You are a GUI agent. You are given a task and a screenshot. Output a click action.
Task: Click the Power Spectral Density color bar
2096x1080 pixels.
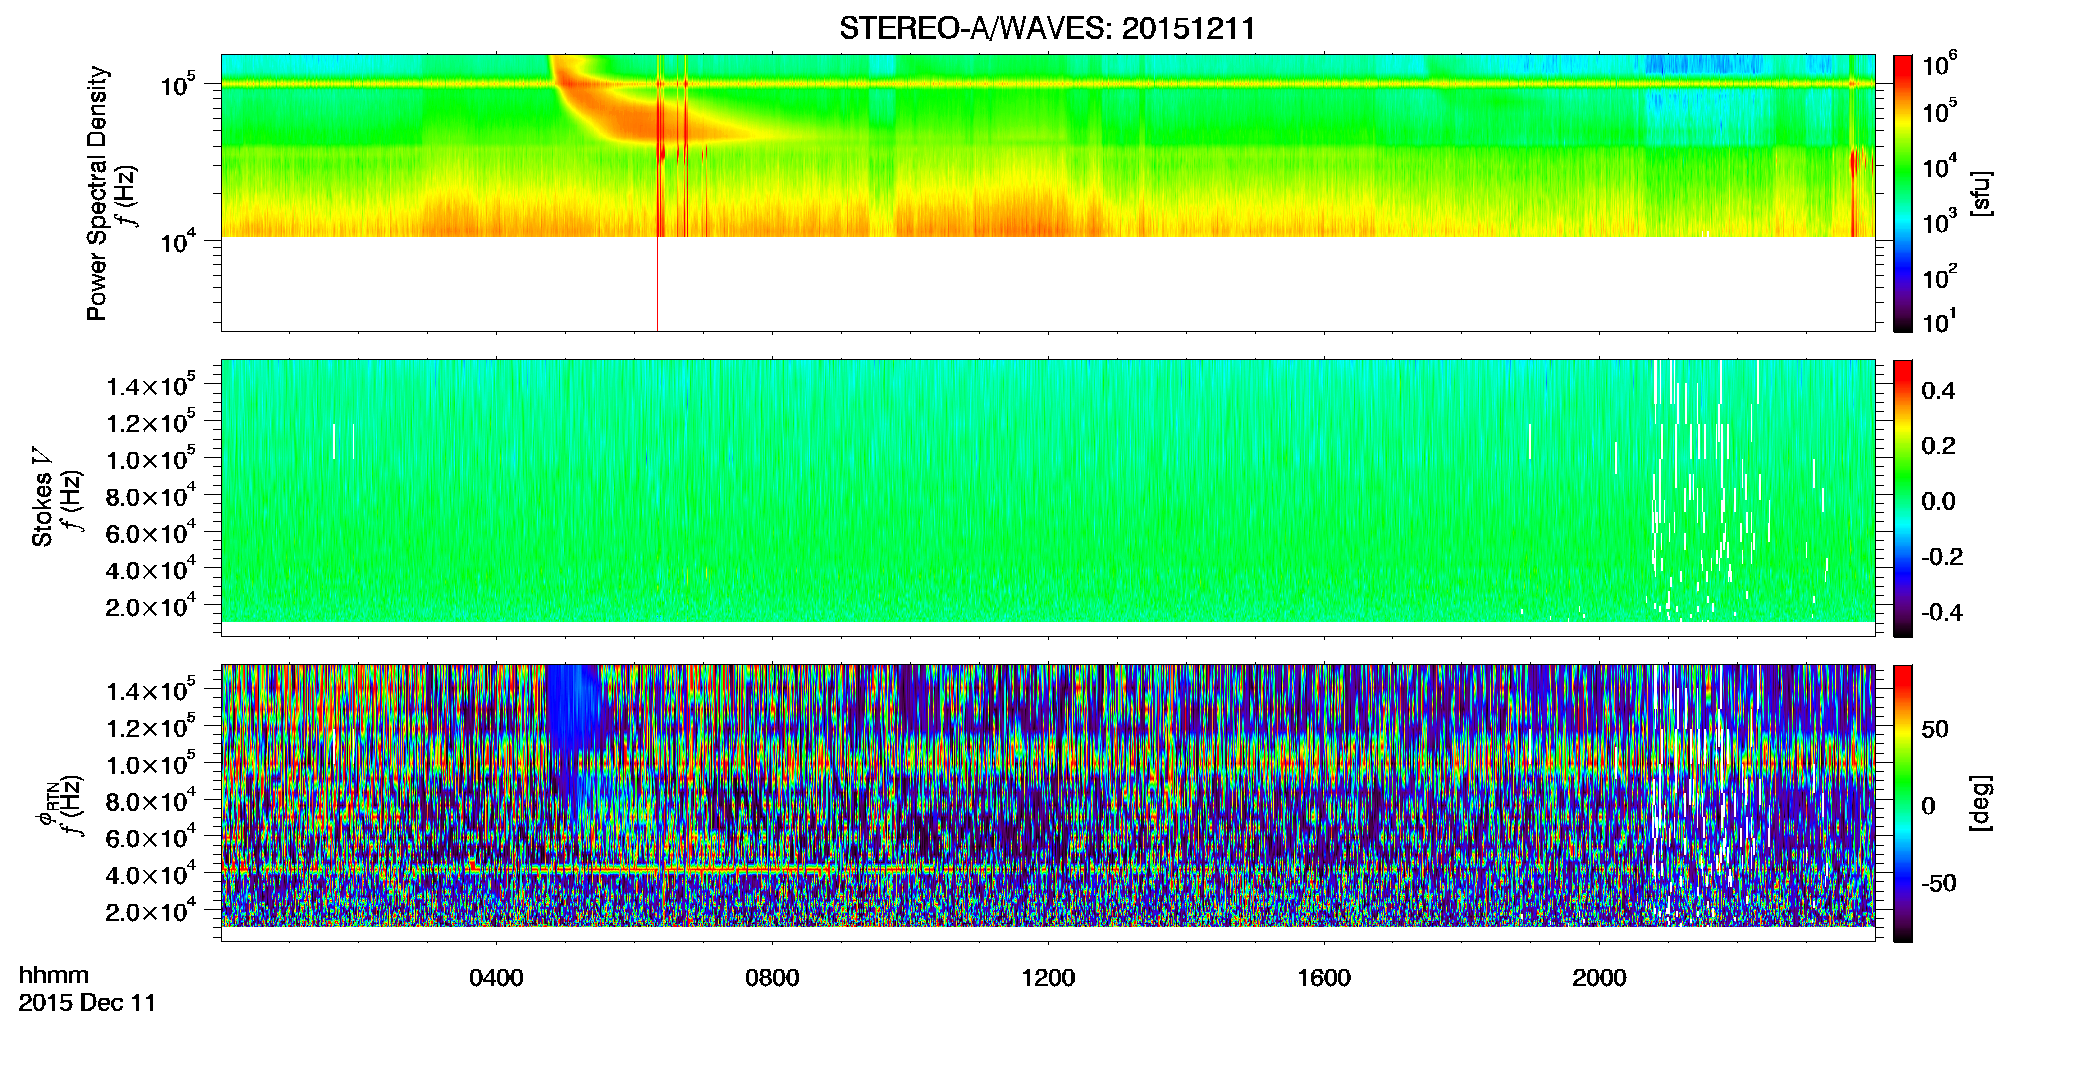pyautogui.click(x=1902, y=193)
